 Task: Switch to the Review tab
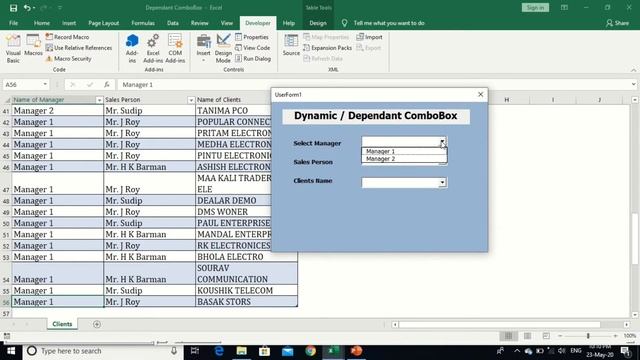pyautogui.click(x=199, y=23)
